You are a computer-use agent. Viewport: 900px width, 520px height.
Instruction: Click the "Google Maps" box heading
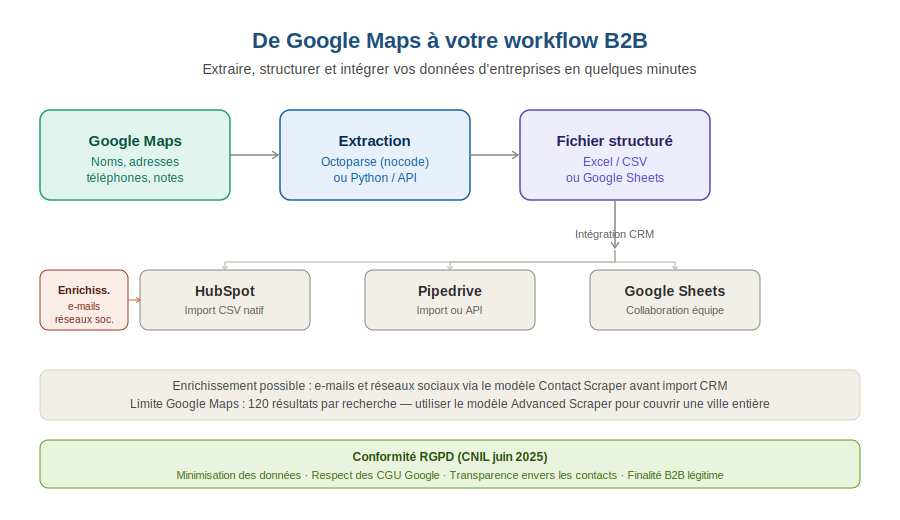135,141
